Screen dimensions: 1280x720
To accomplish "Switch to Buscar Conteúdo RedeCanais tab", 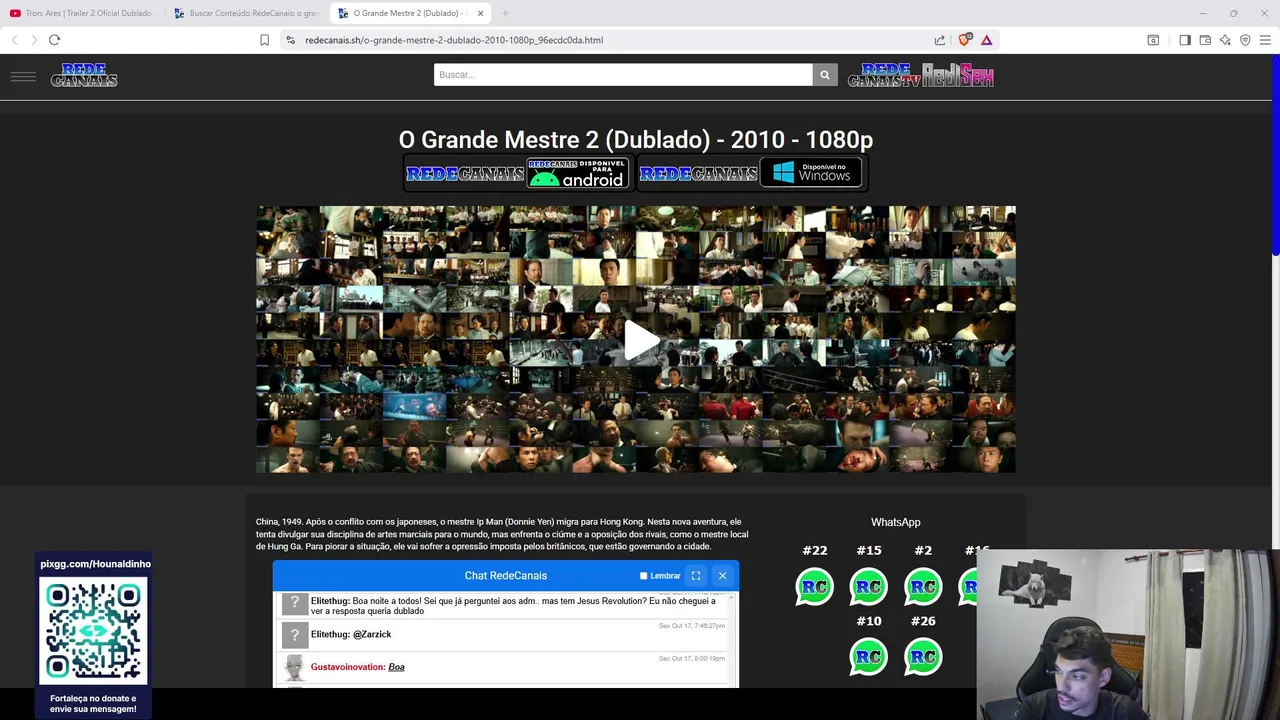I will [245, 13].
